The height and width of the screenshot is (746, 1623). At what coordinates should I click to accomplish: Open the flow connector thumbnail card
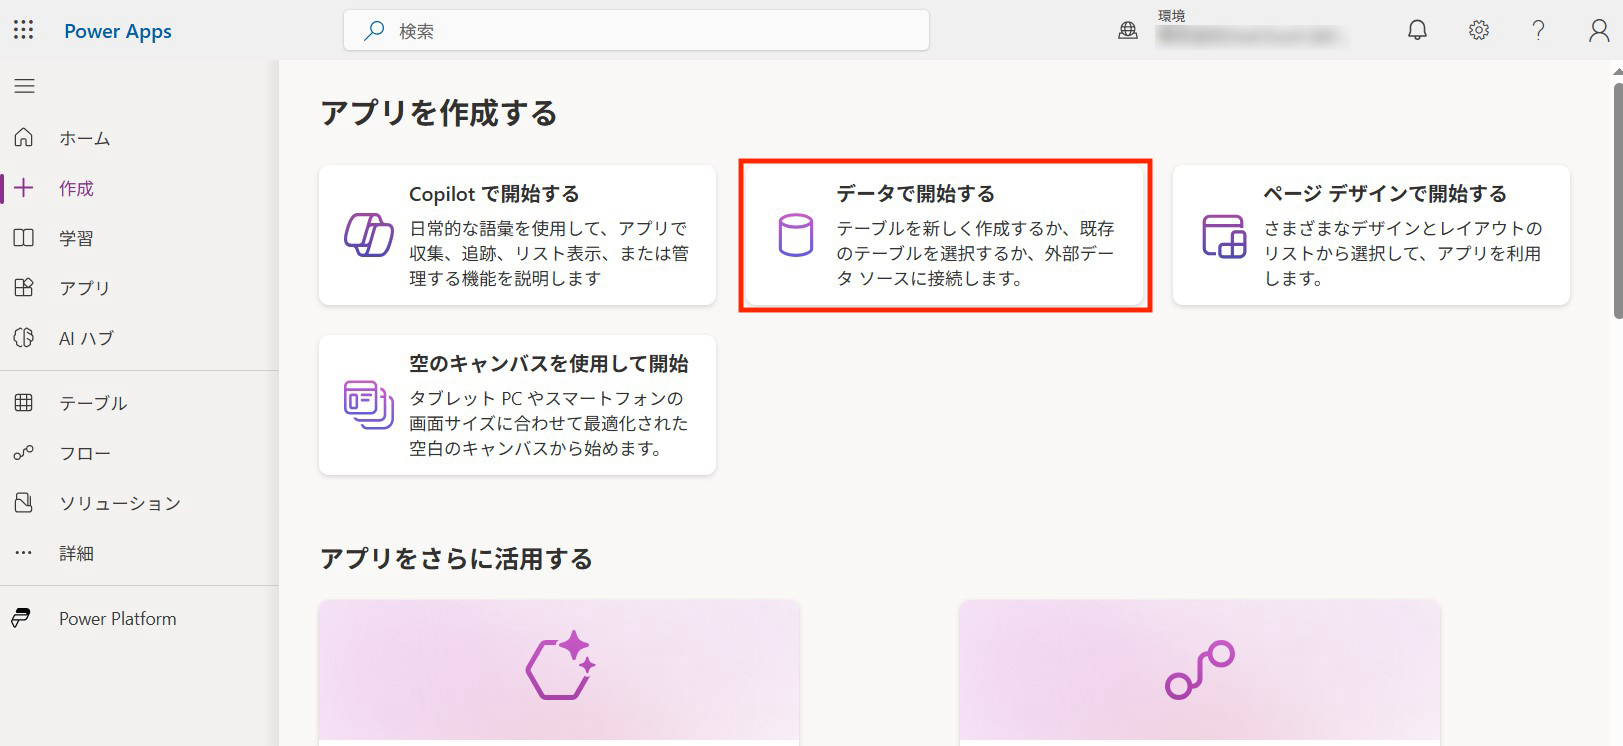(x=1200, y=672)
